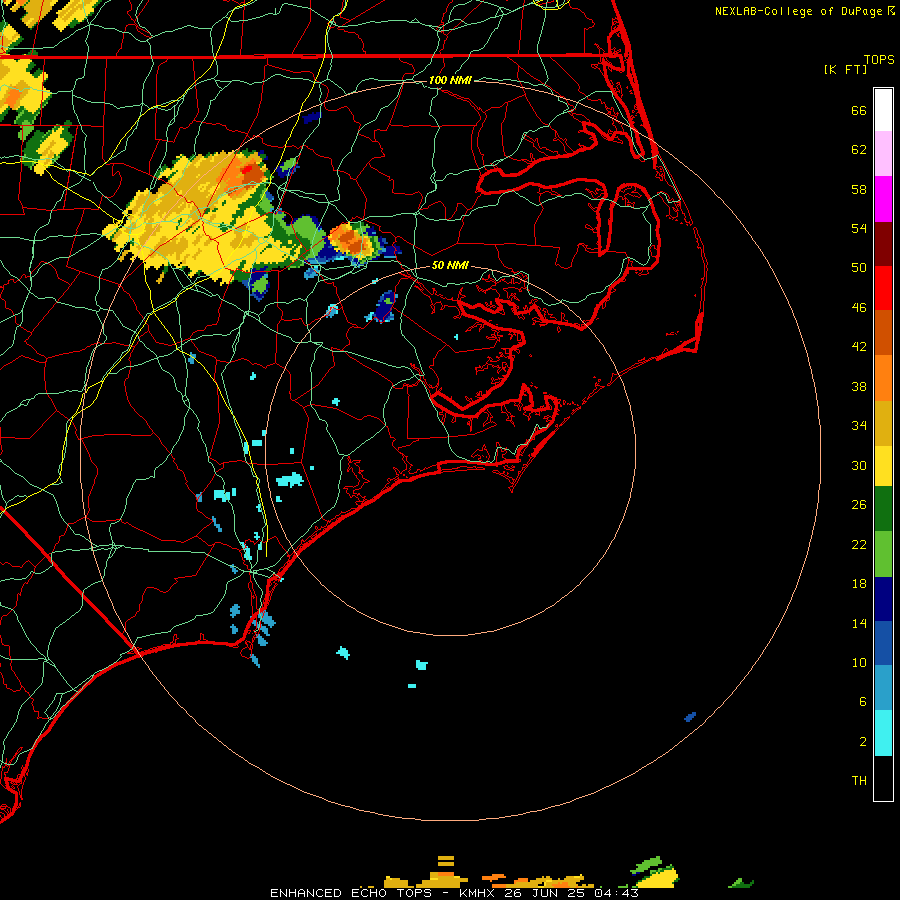The width and height of the screenshot is (900, 900).
Task: Click the magenta legend swatch
Action: (x=883, y=199)
